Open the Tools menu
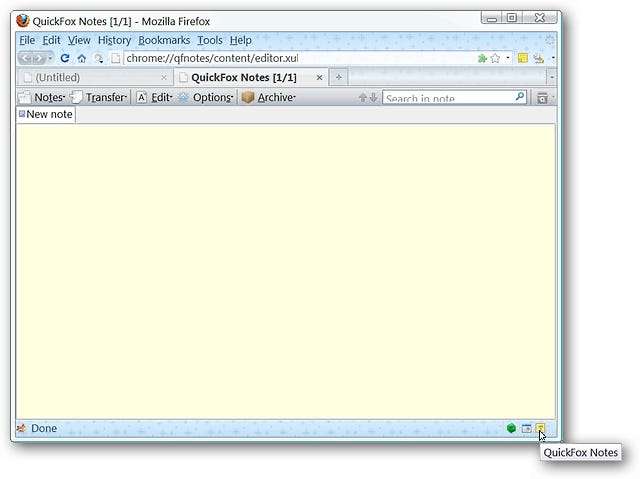This screenshot has height=479, width=640. coord(210,40)
